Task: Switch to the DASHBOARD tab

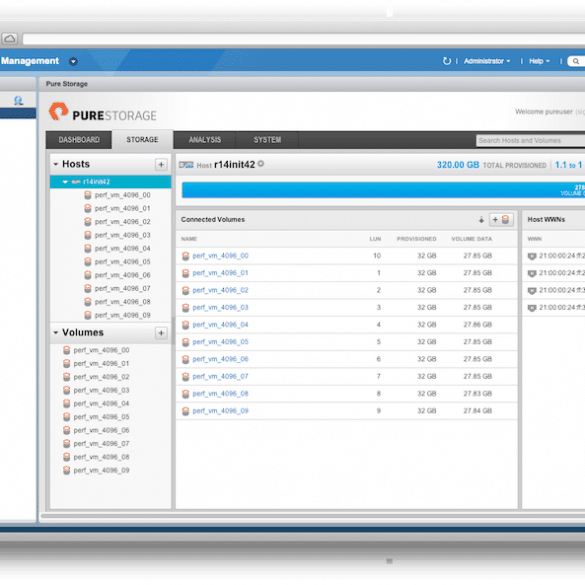Action: tap(79, 140)
